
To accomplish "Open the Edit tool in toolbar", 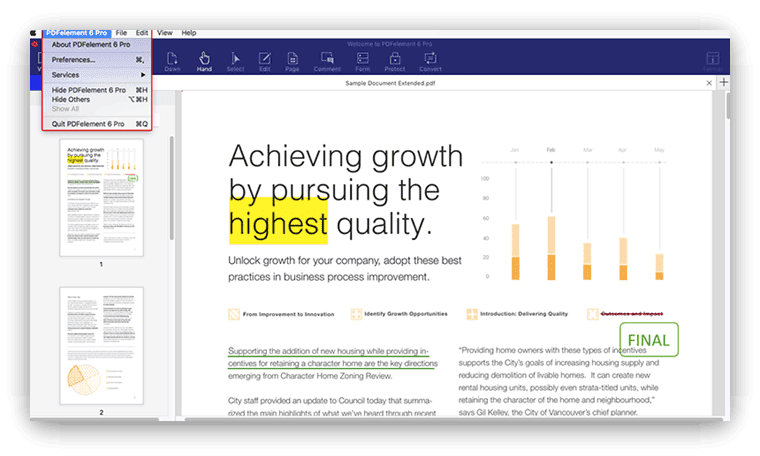I will (265, 61).
